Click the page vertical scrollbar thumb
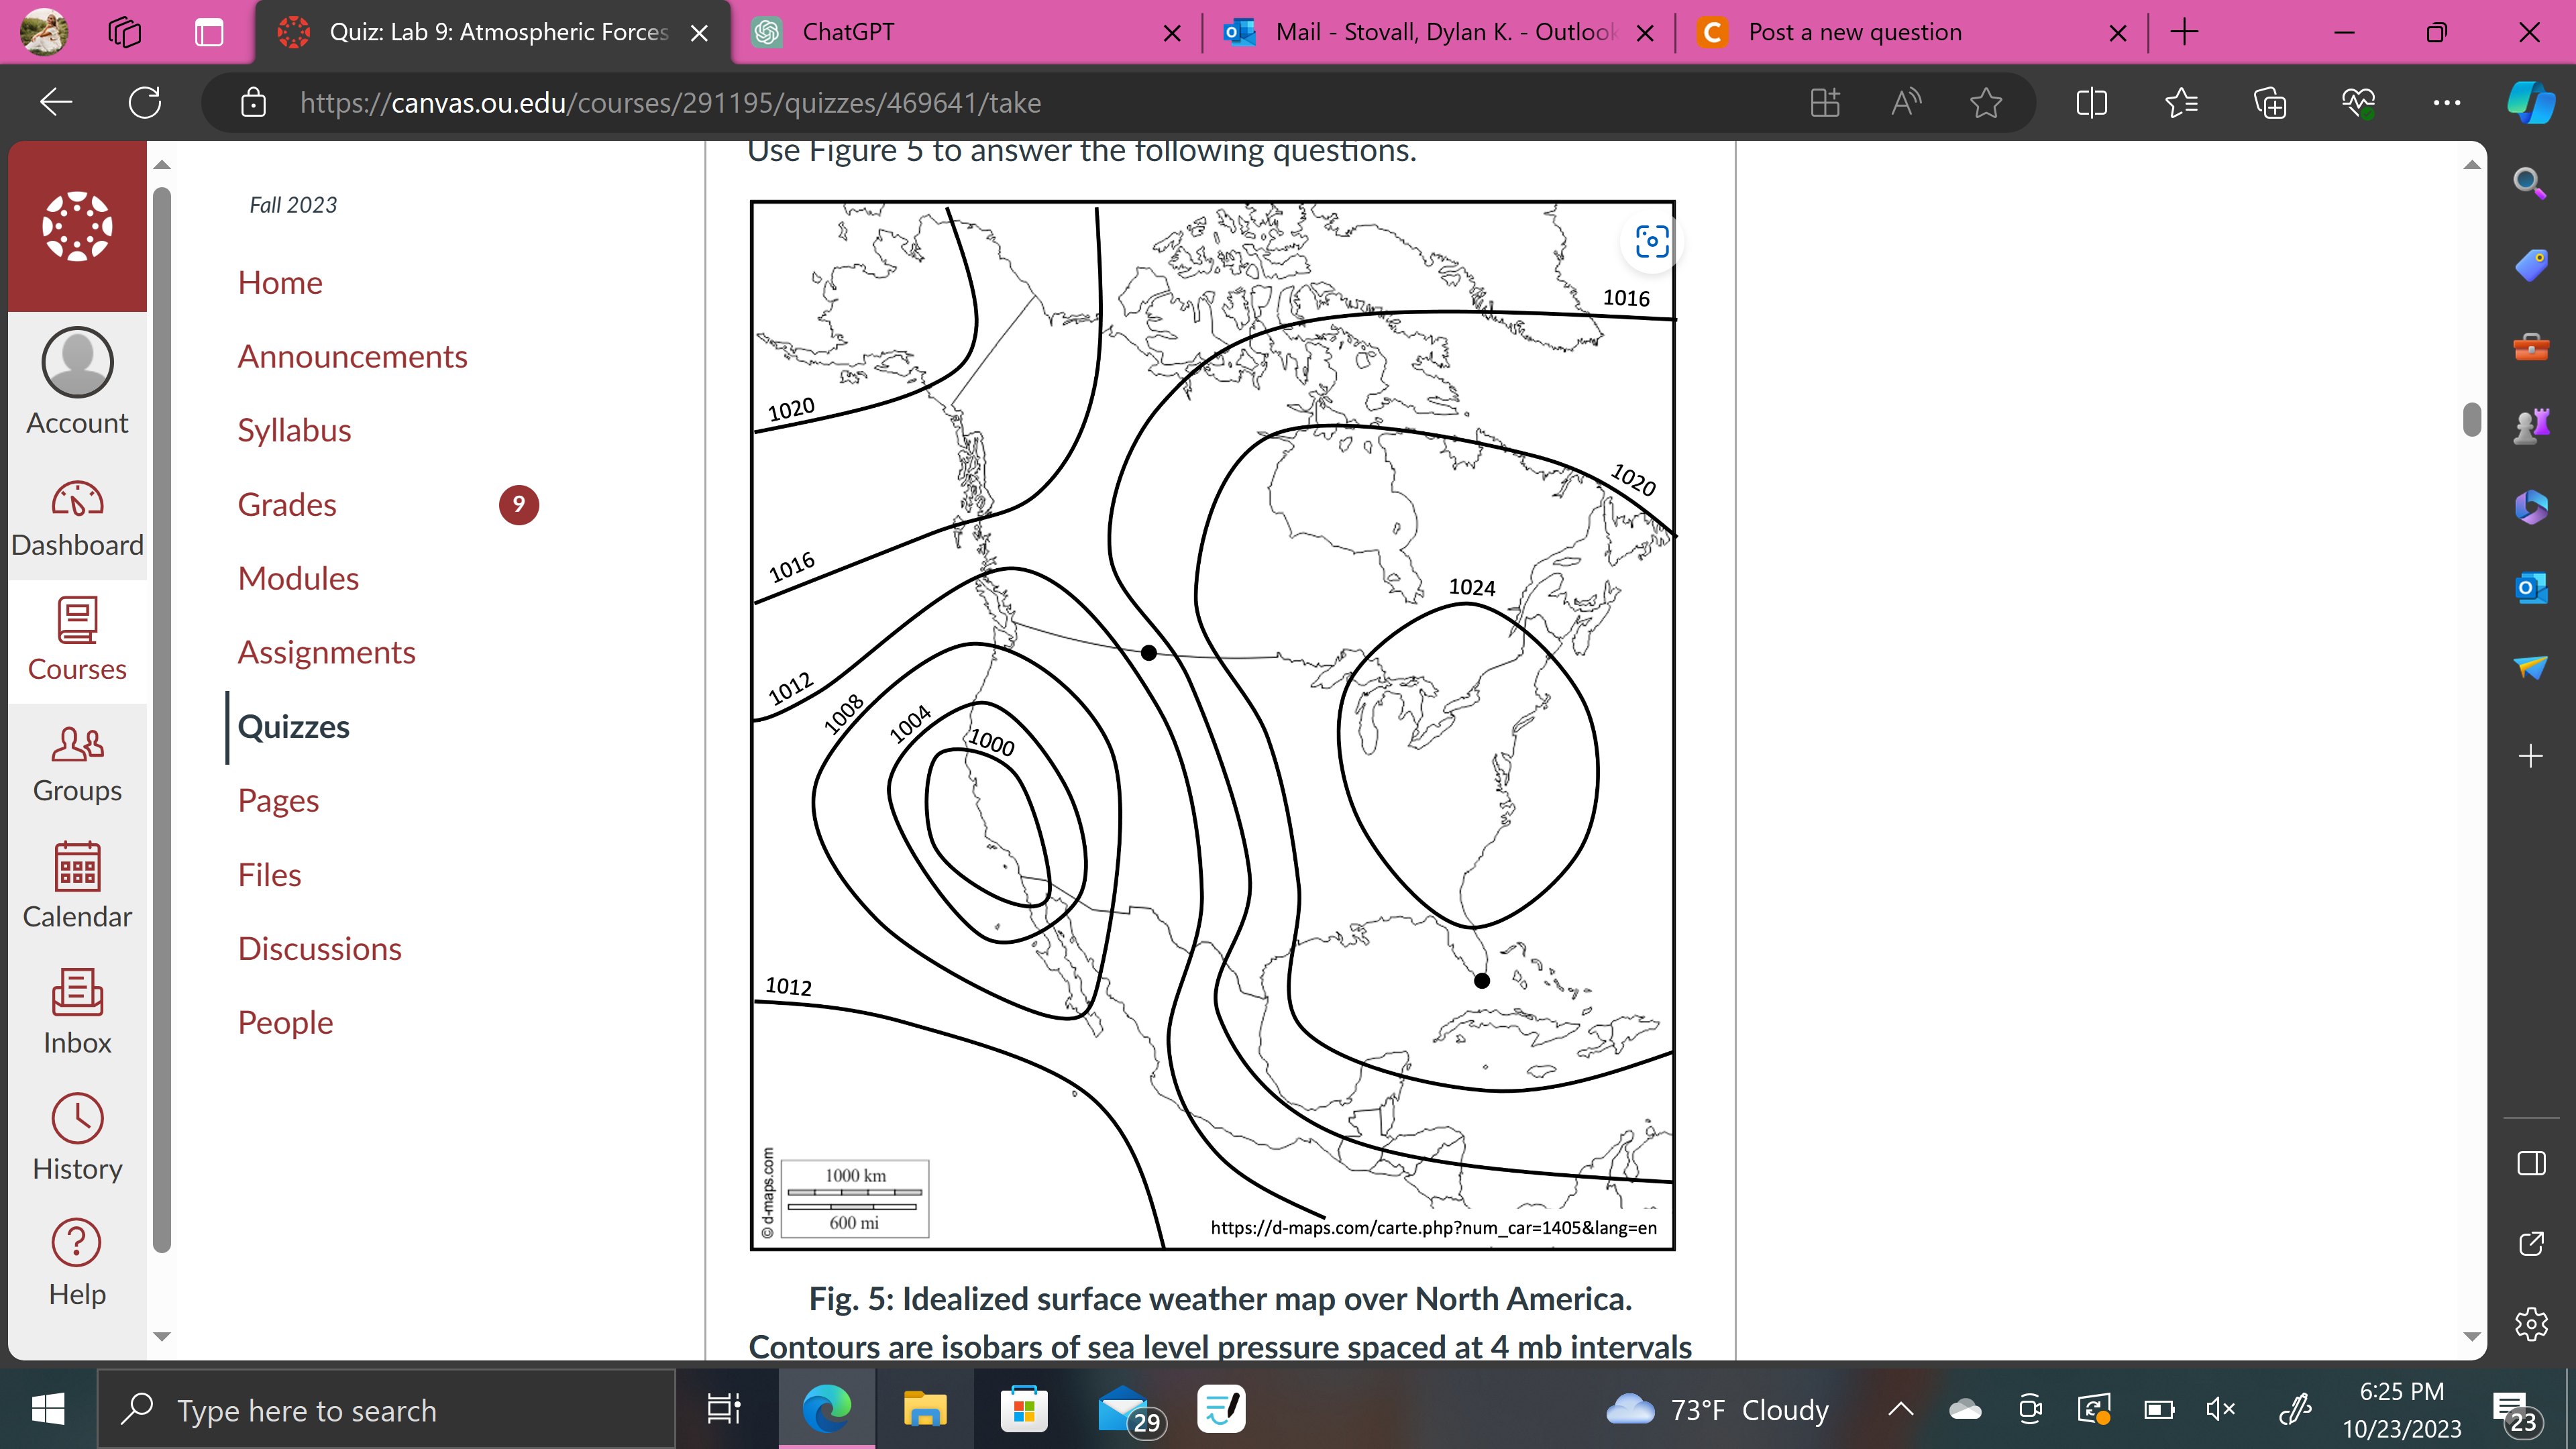 pos(2472,419)
